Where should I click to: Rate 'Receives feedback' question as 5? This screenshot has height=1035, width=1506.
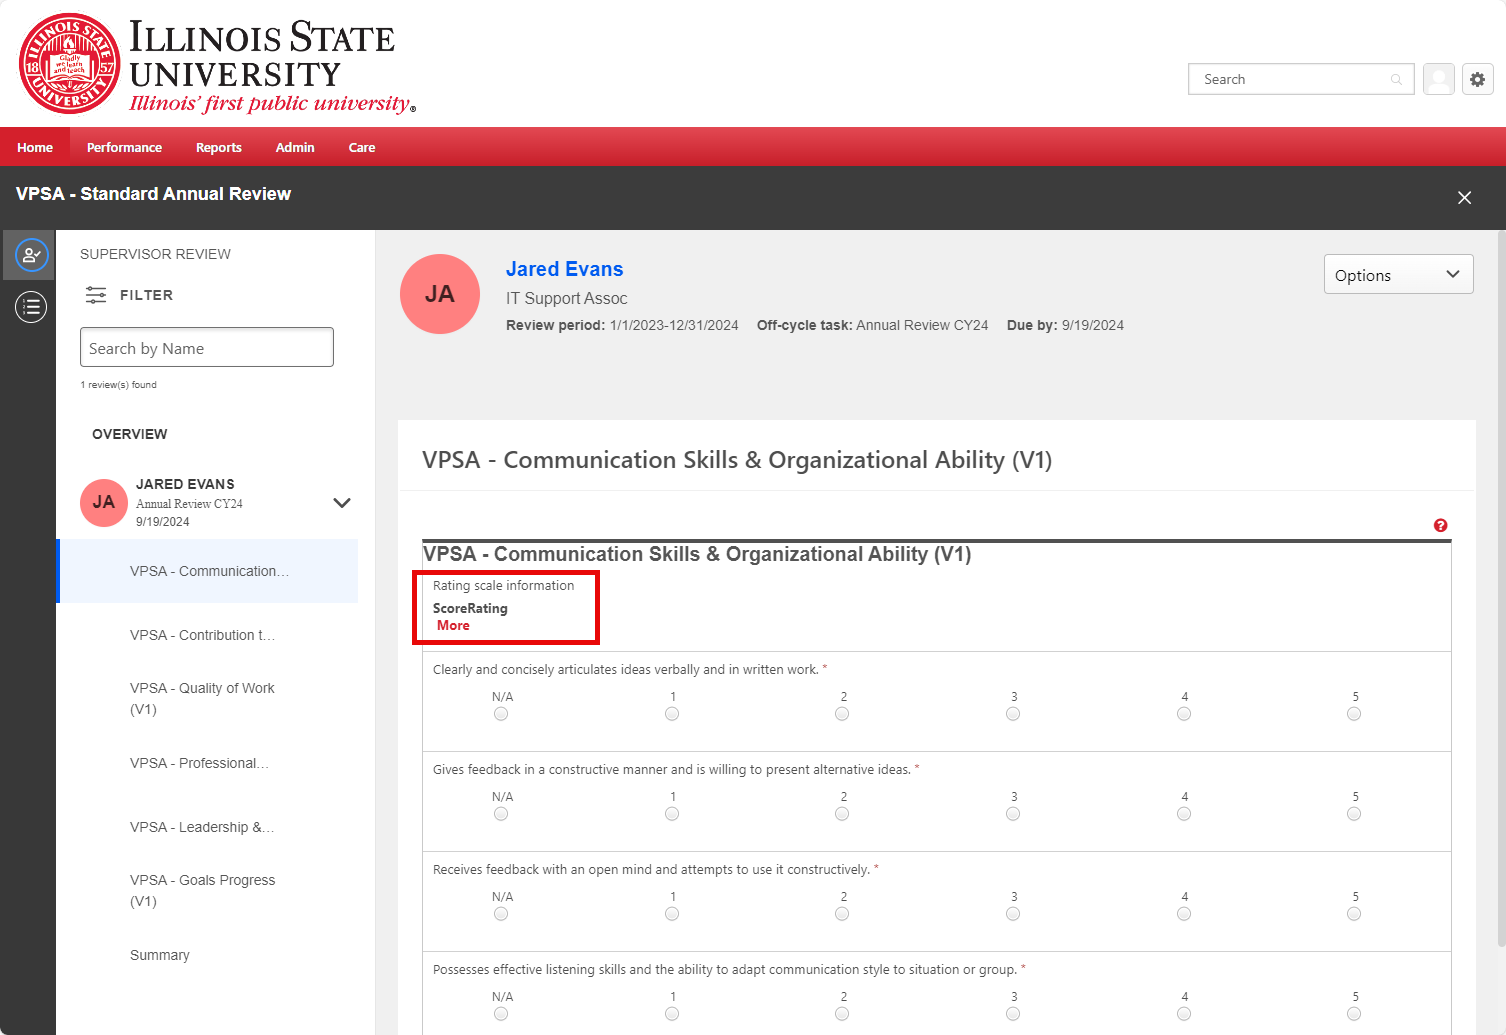1354,914
